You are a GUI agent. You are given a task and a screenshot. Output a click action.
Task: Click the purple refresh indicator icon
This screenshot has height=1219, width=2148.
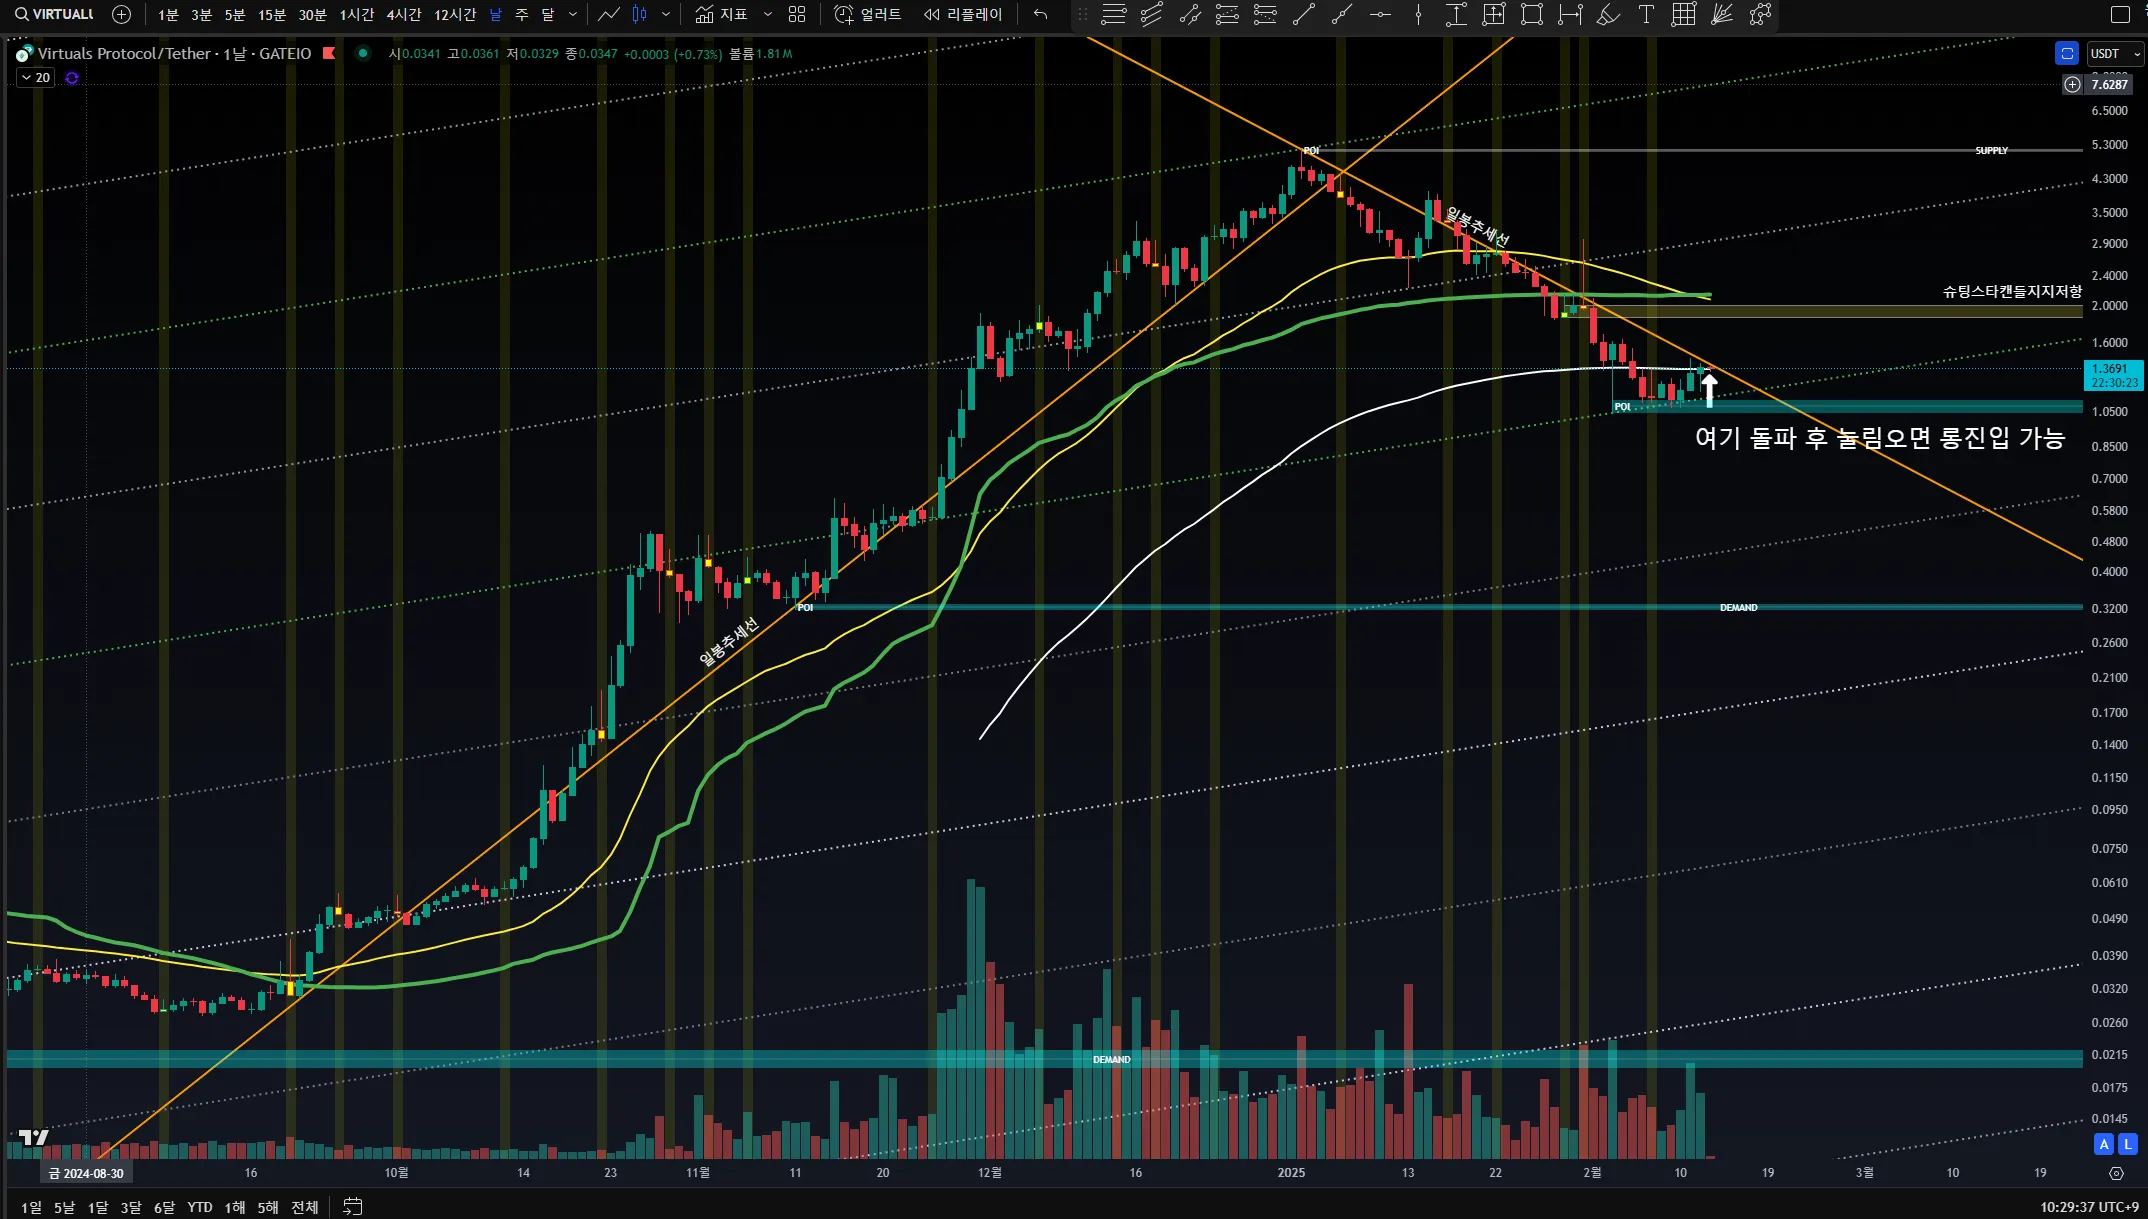(x=72, y=78)
